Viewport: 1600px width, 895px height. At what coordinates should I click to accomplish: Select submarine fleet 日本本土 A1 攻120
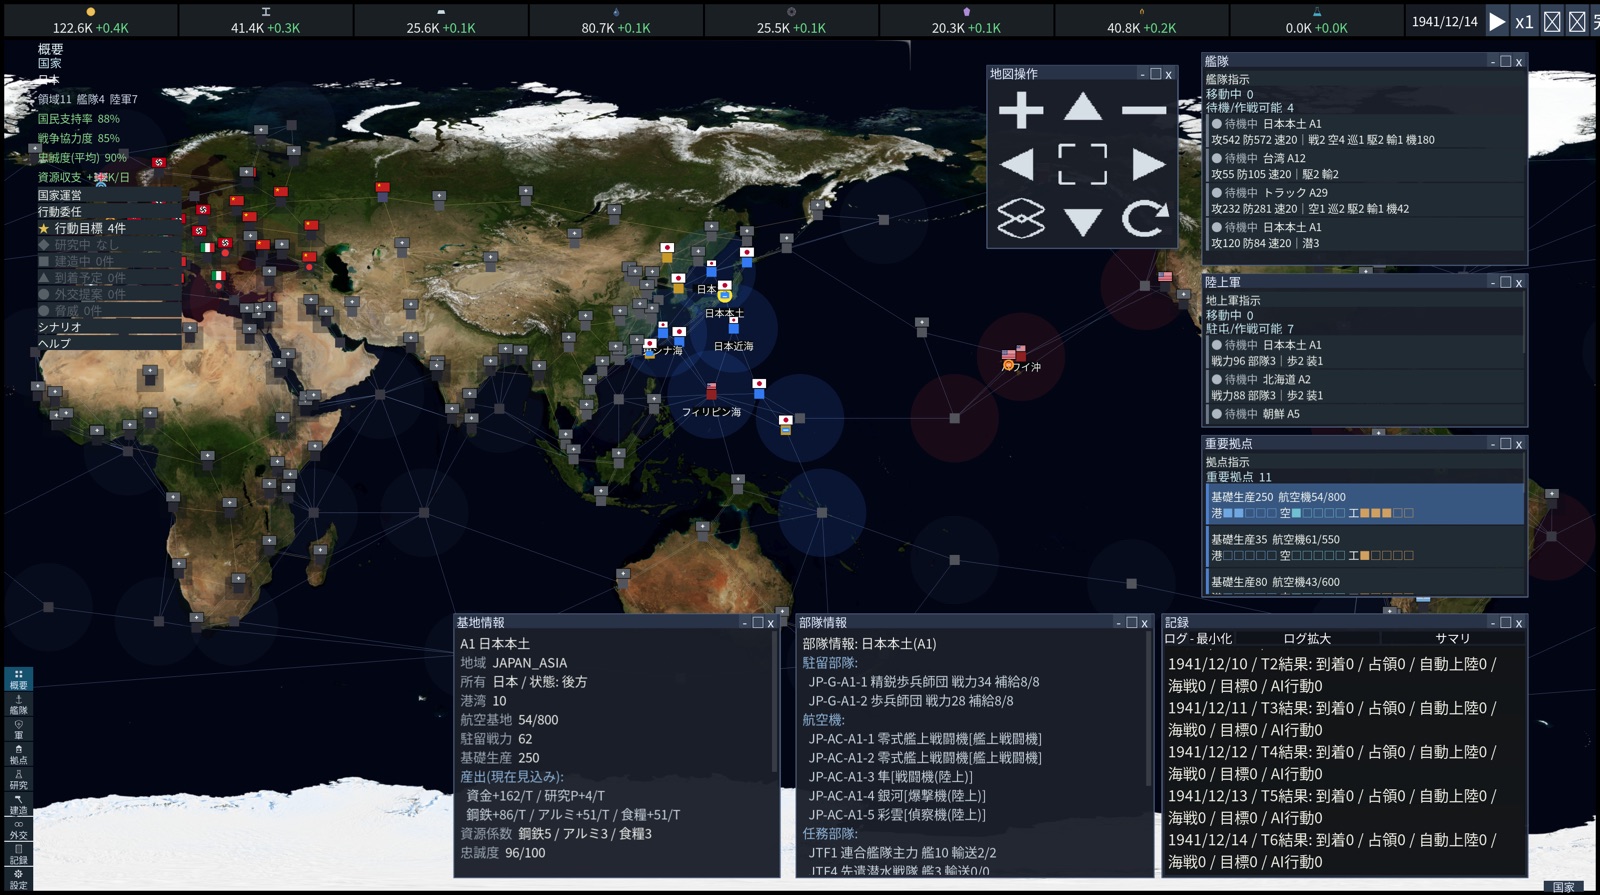(1366, 235)
